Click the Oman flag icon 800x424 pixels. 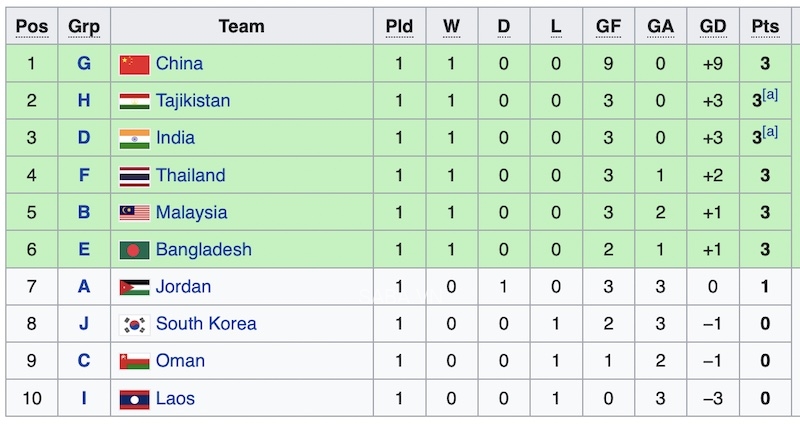click(134, 361)
